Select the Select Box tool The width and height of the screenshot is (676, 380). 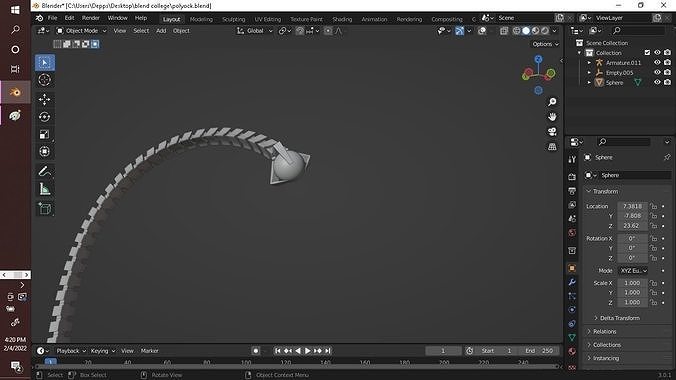point(44,63)
